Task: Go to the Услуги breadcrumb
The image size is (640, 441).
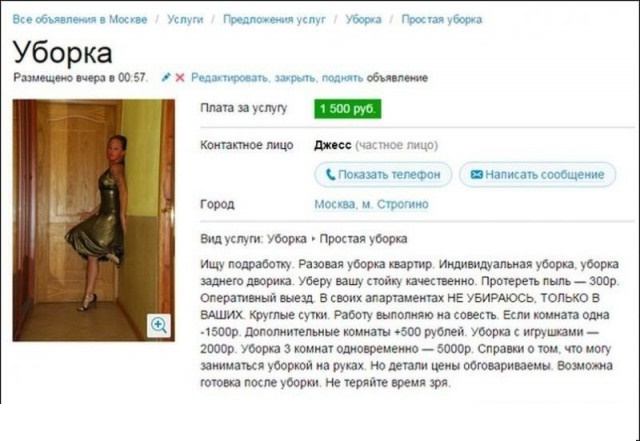Action: point(185,19)
